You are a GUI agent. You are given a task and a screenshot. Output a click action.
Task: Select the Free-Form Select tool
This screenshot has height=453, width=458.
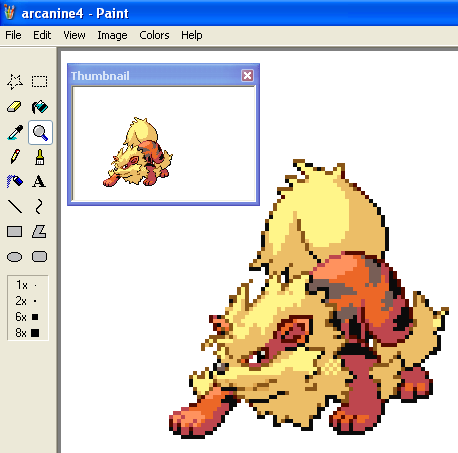coord(15,82)
